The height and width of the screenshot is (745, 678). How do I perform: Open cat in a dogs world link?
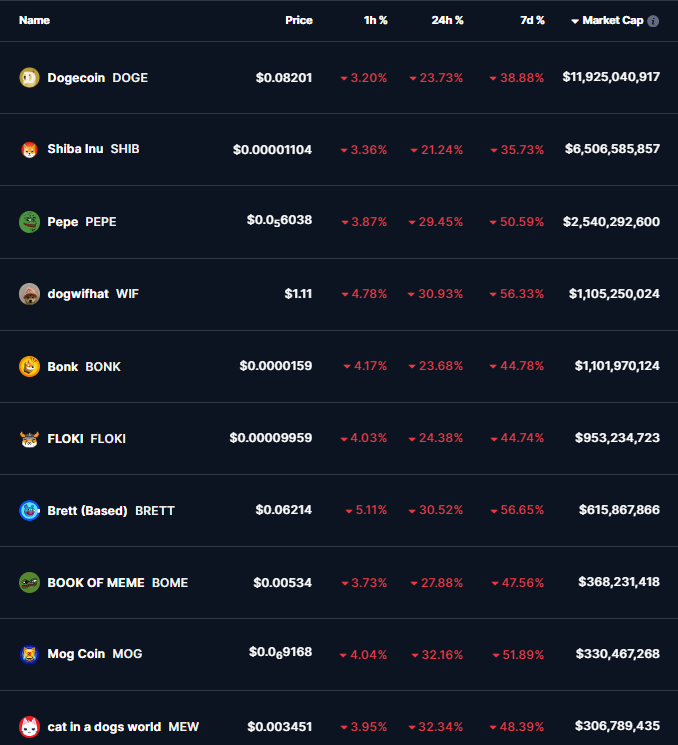coord(123,726)
